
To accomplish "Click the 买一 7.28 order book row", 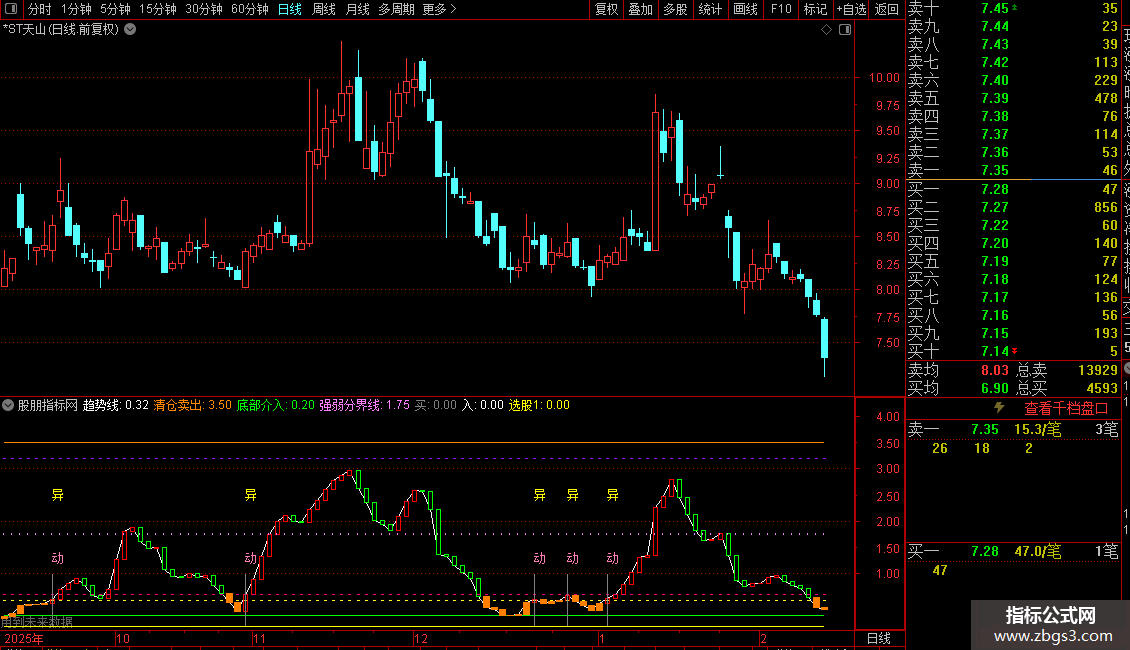I will (x=1013, y=189).
